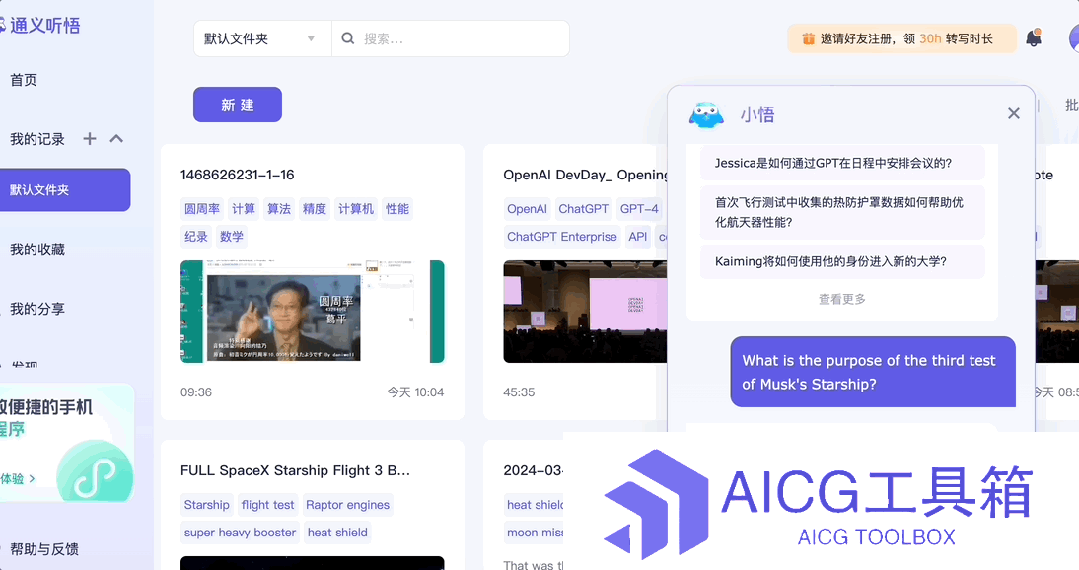The image size is (1079, 570).
Task: Open 帮助与反馈 in the sidebar
Action: (44, 549)
